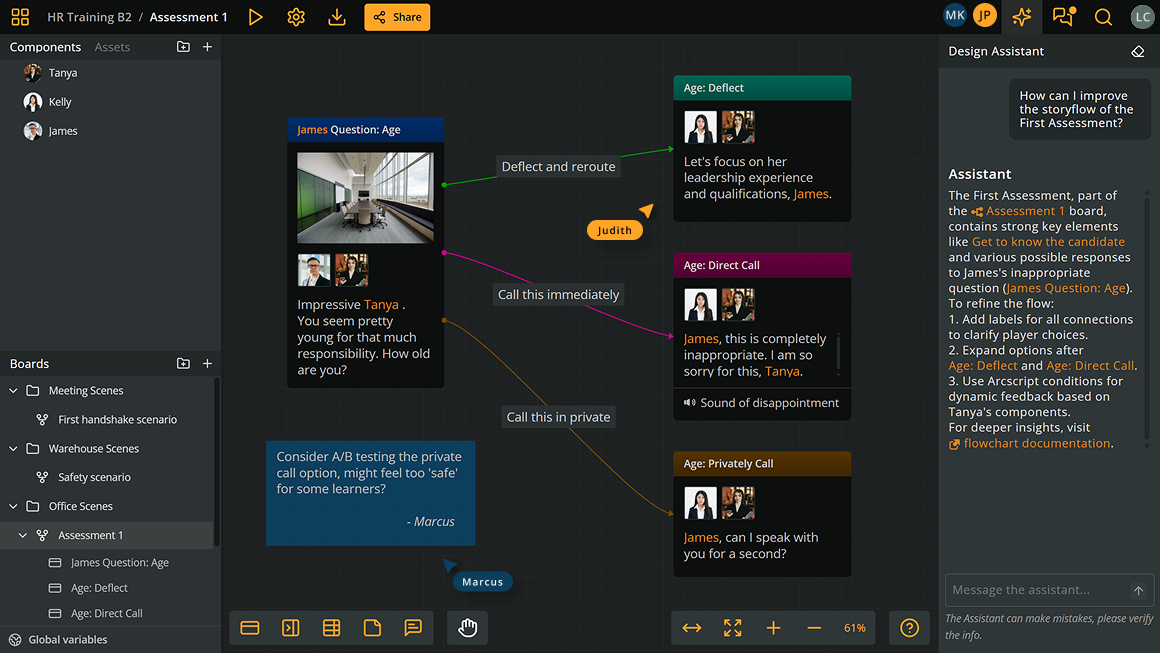1163x653 pixels.
Task: Click the search magnifier icon
Action: [x=1103, y=17]
